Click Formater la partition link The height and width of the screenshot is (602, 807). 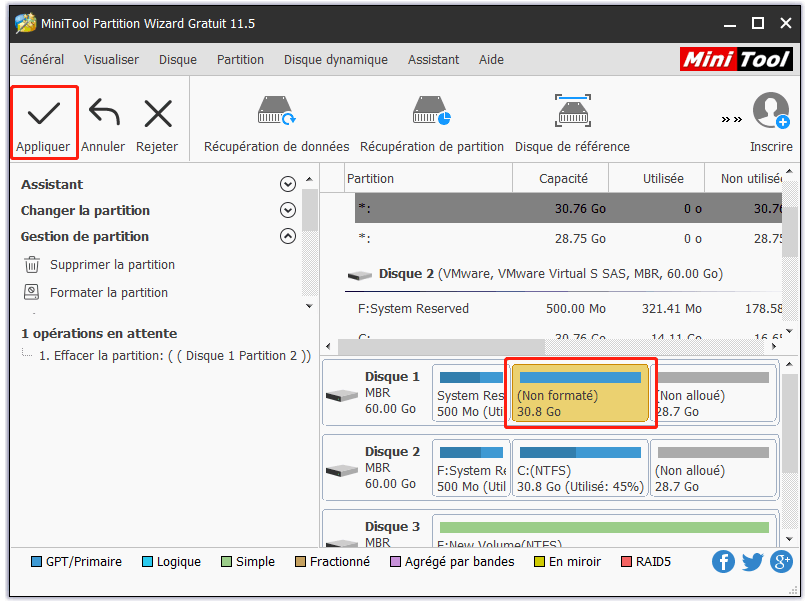coord(109,293)
